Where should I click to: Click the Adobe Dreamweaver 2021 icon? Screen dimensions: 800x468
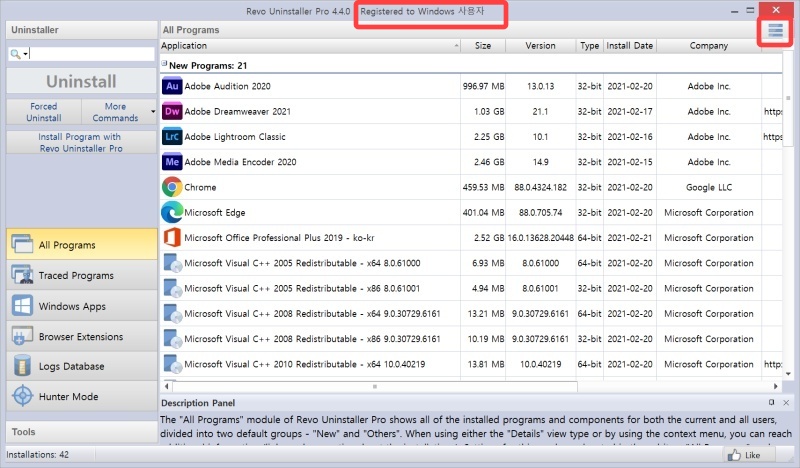(172, 111)
